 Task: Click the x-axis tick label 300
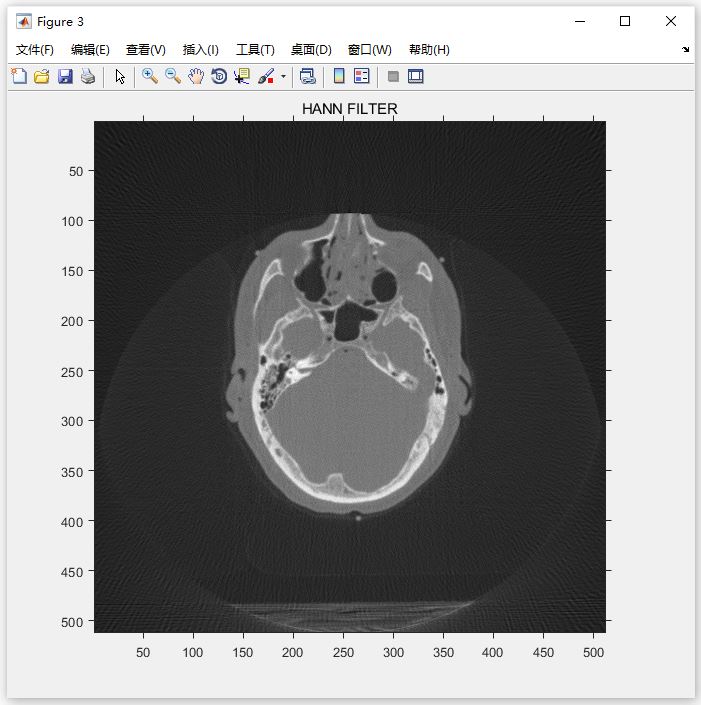(x=393, y=652)
